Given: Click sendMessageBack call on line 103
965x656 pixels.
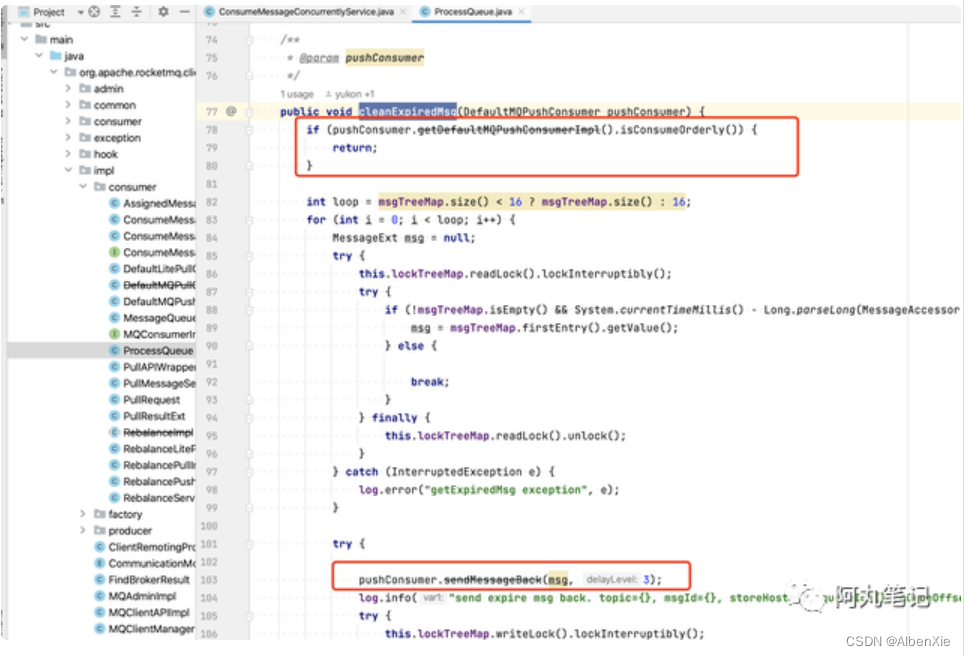Looking at the screenshot, I should coord(493,580).
